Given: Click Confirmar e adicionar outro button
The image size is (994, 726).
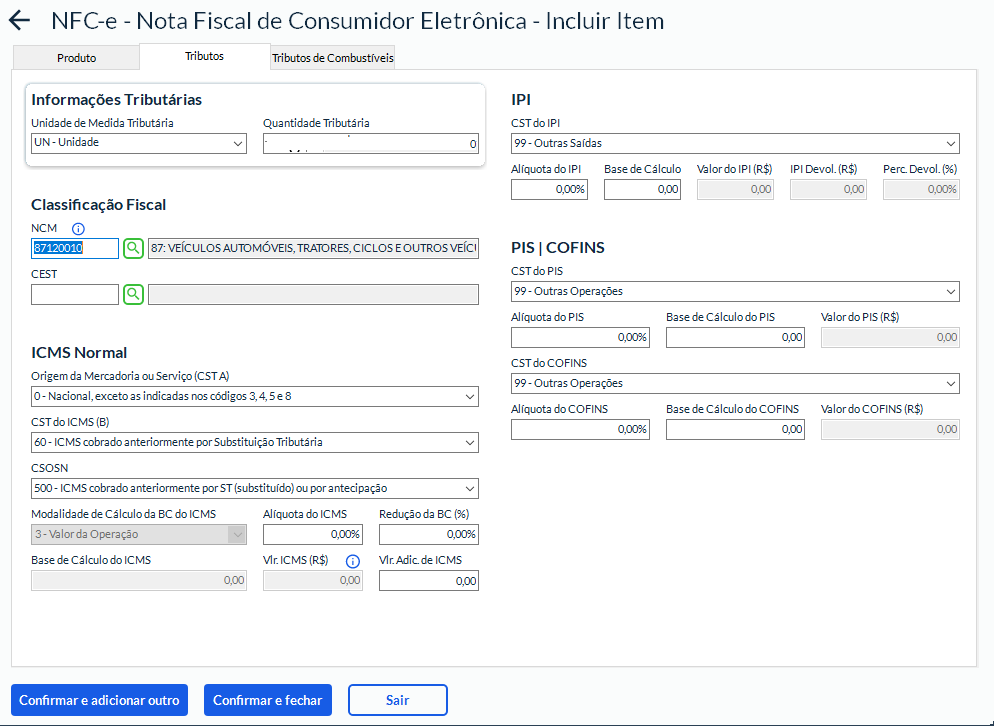Looking at the screenshot, I should (99, 700).
